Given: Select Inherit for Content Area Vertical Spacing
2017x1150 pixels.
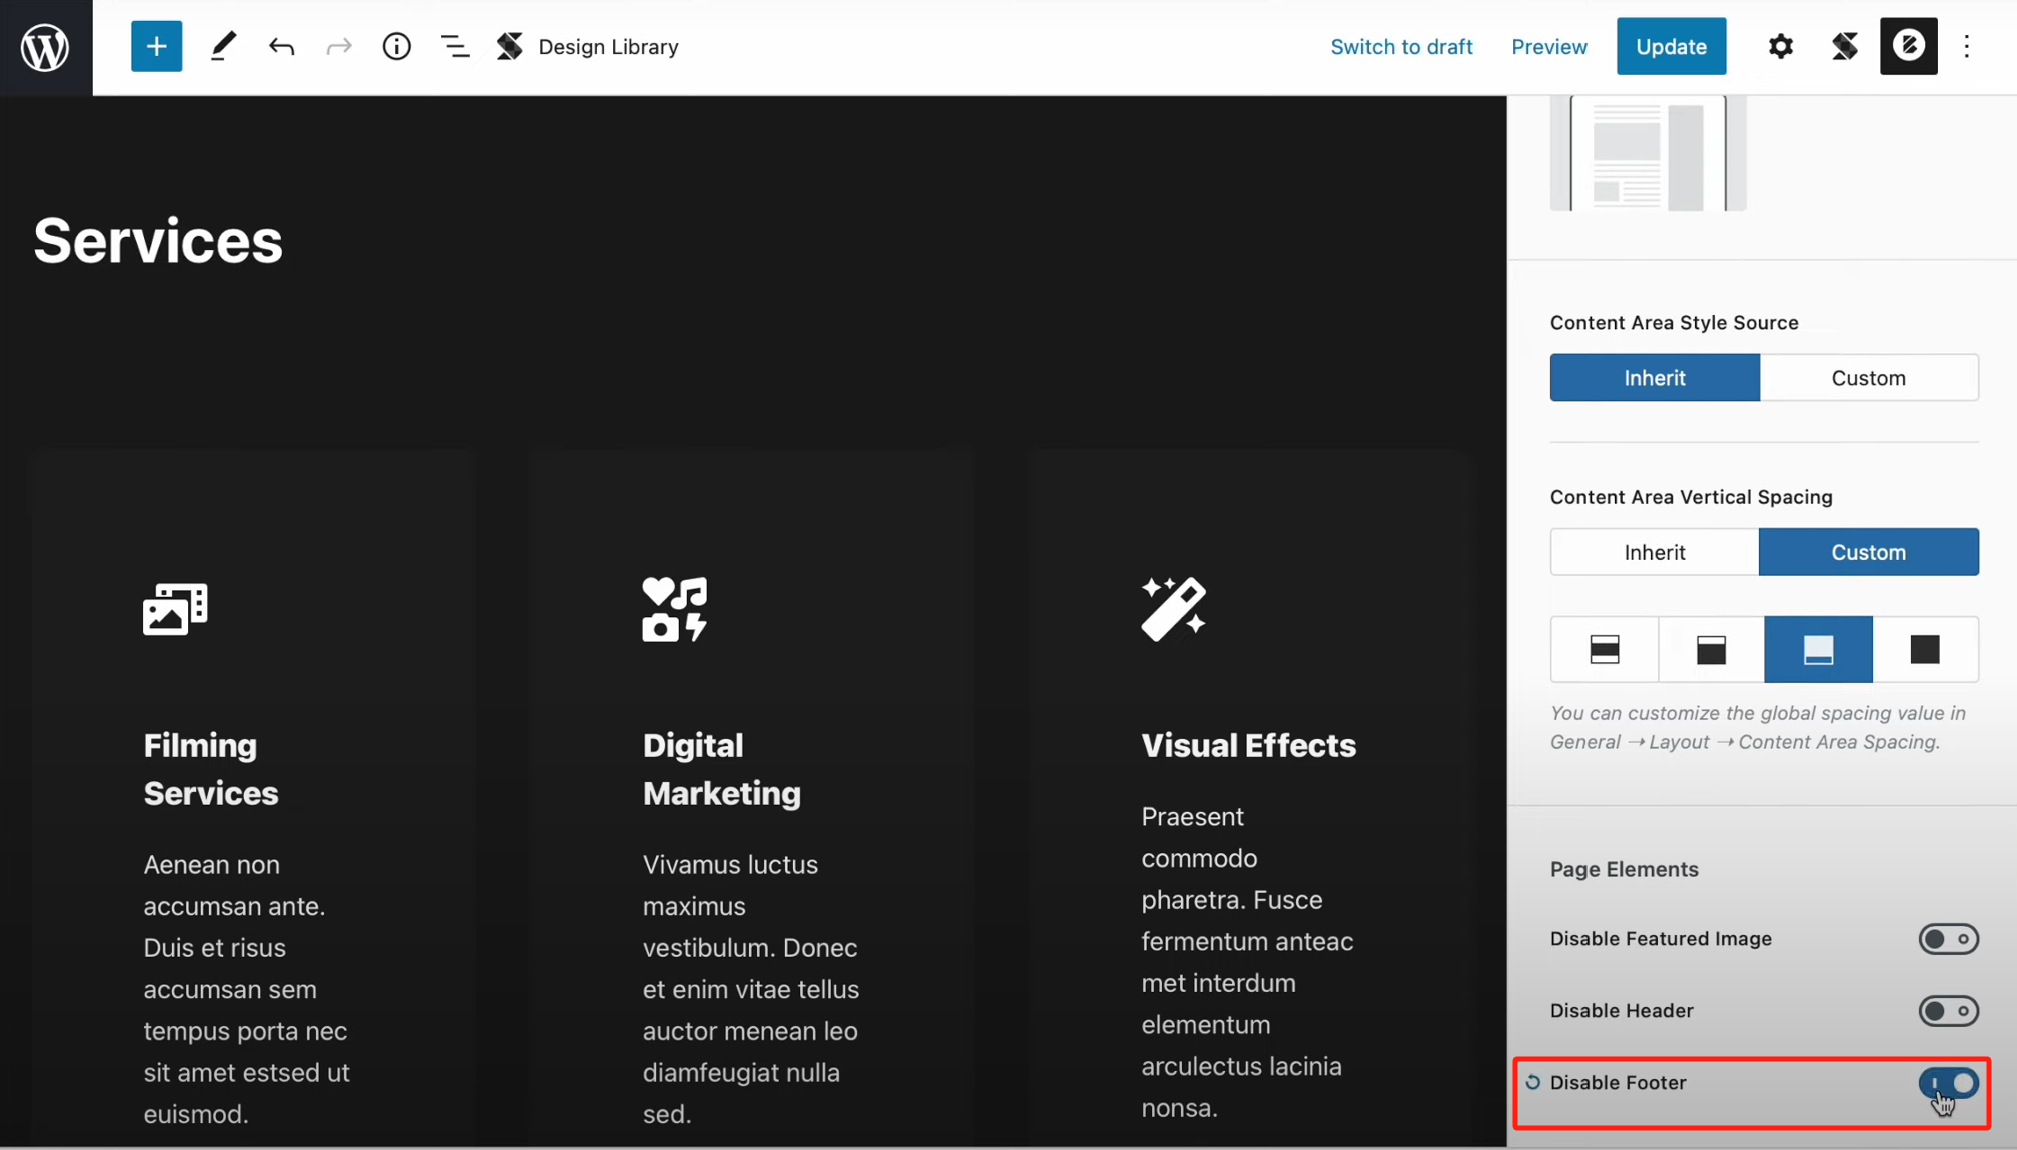Looking at the screenshot, I should 1653,551.
